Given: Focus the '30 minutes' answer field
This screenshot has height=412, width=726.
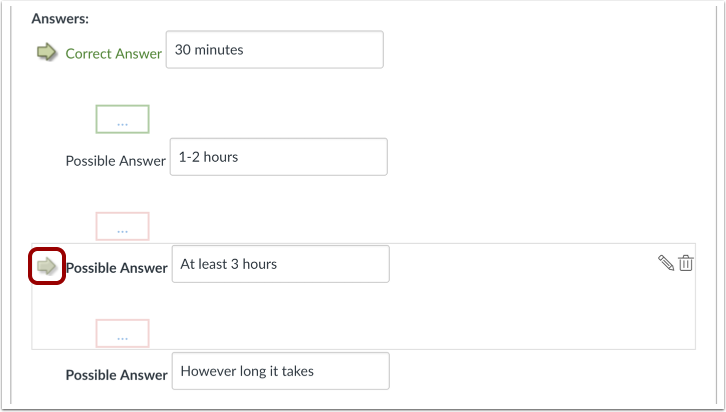Looking at the screenshot, I should coord(273,49).
